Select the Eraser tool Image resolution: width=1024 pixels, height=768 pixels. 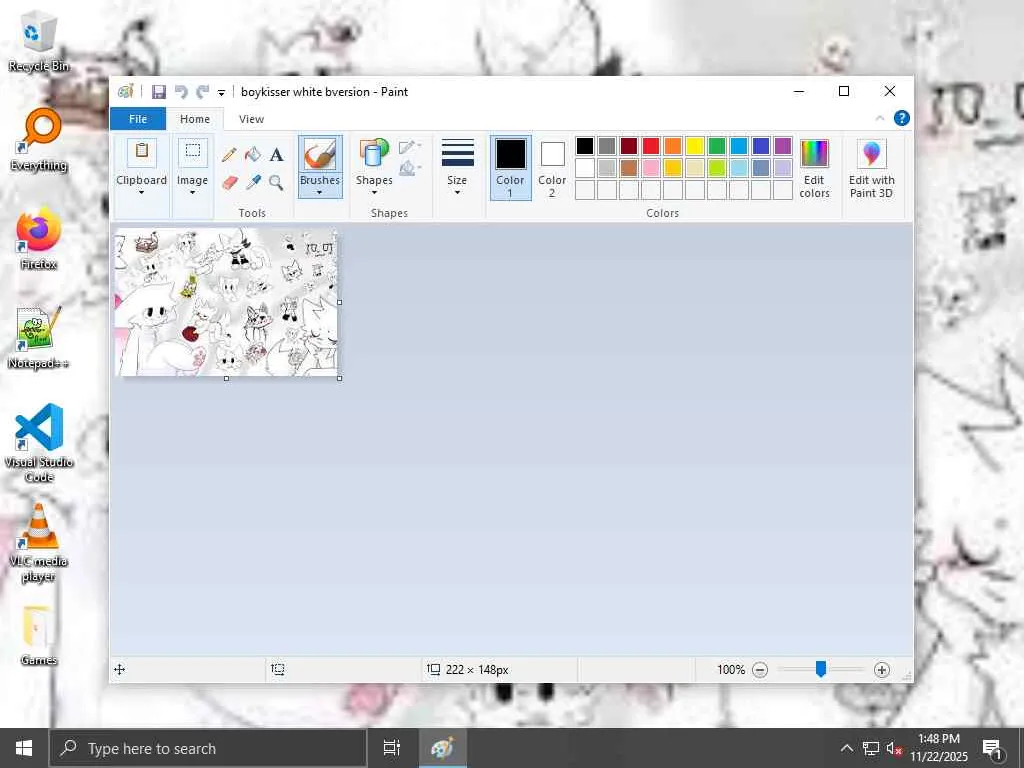[x=229, y=182]
